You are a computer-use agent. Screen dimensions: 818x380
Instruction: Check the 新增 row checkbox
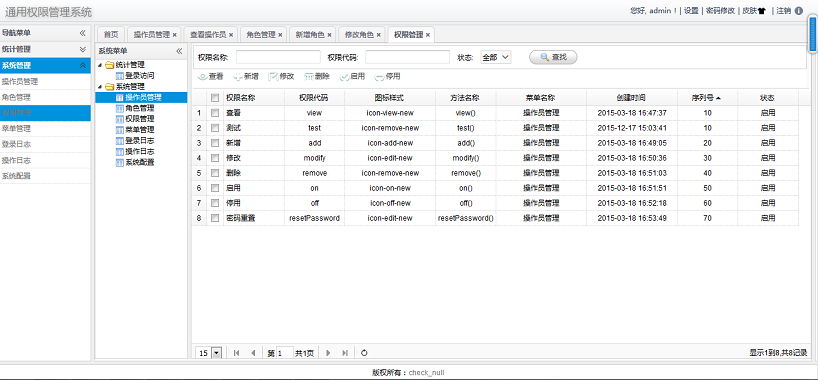tap(215, 143)
